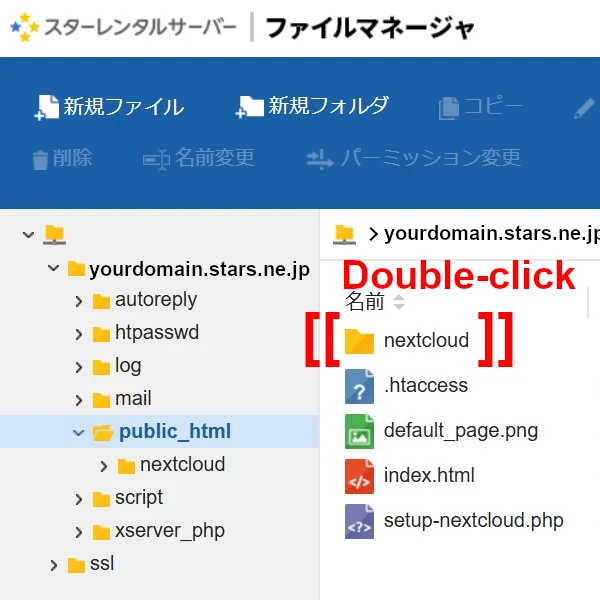This screenshot has width=600, height=600.
Task: Click the 削除 trash icon
Action: click(40, 160)
